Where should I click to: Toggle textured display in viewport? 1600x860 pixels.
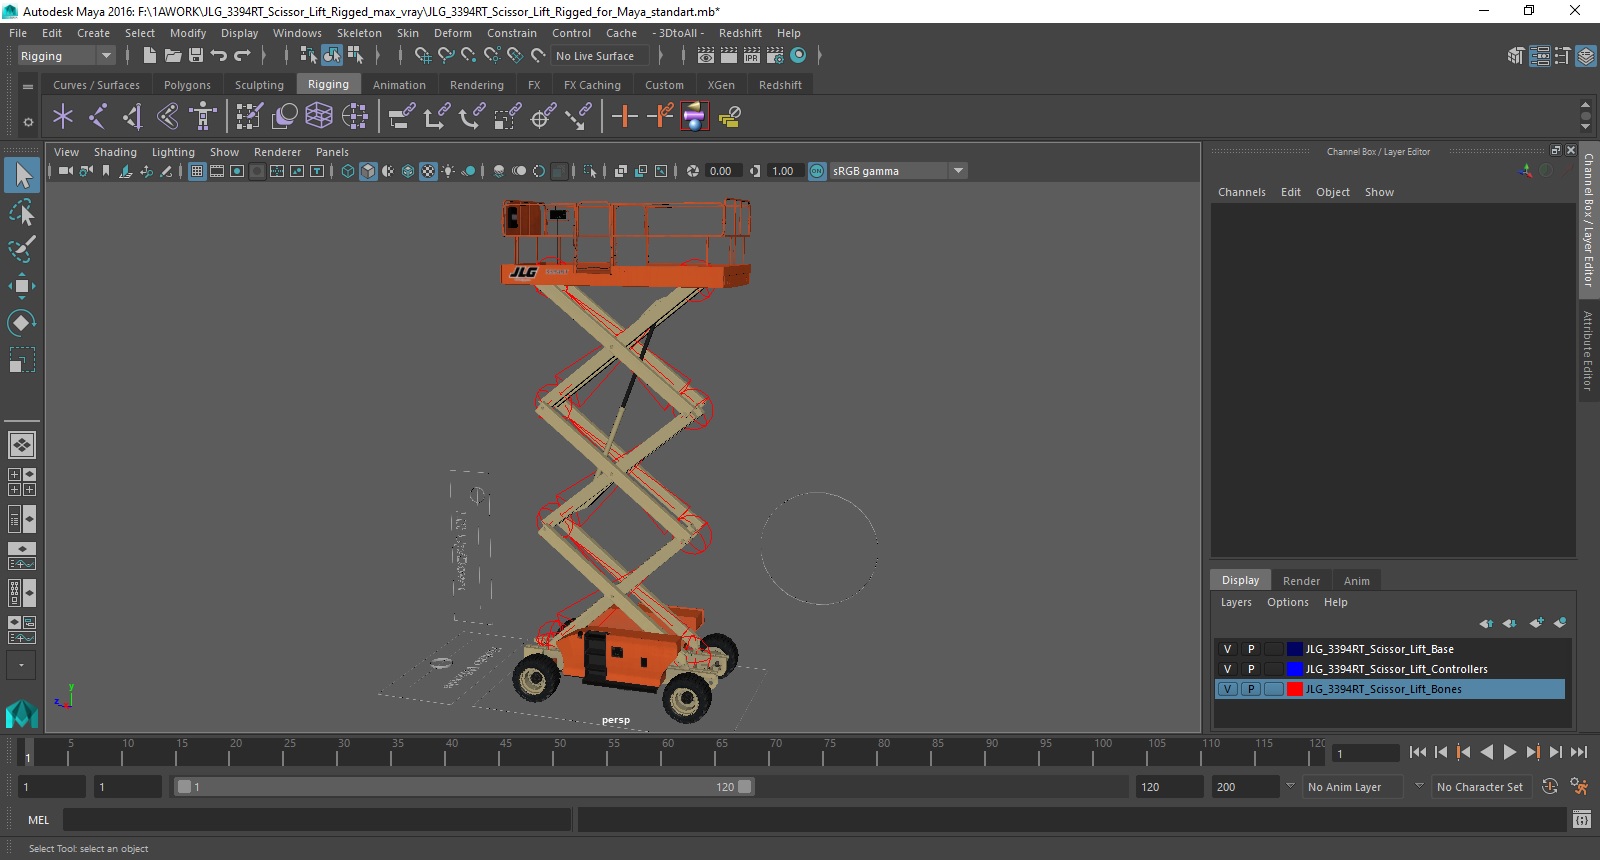tap(428, 171)
